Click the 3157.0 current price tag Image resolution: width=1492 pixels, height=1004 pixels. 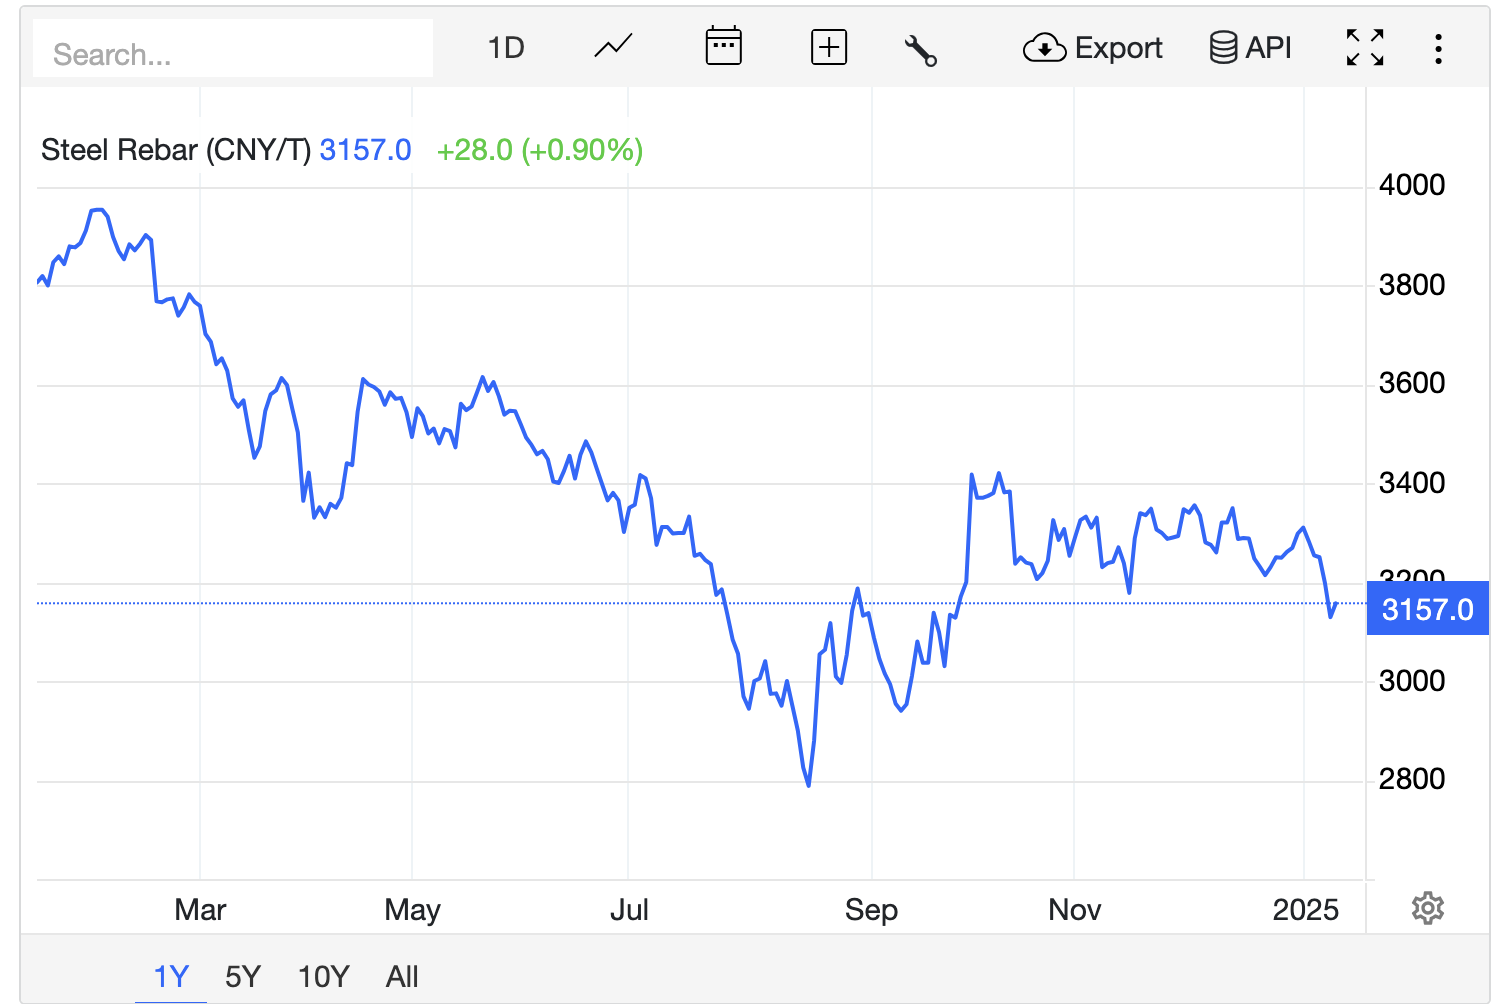coord(1427,609)
